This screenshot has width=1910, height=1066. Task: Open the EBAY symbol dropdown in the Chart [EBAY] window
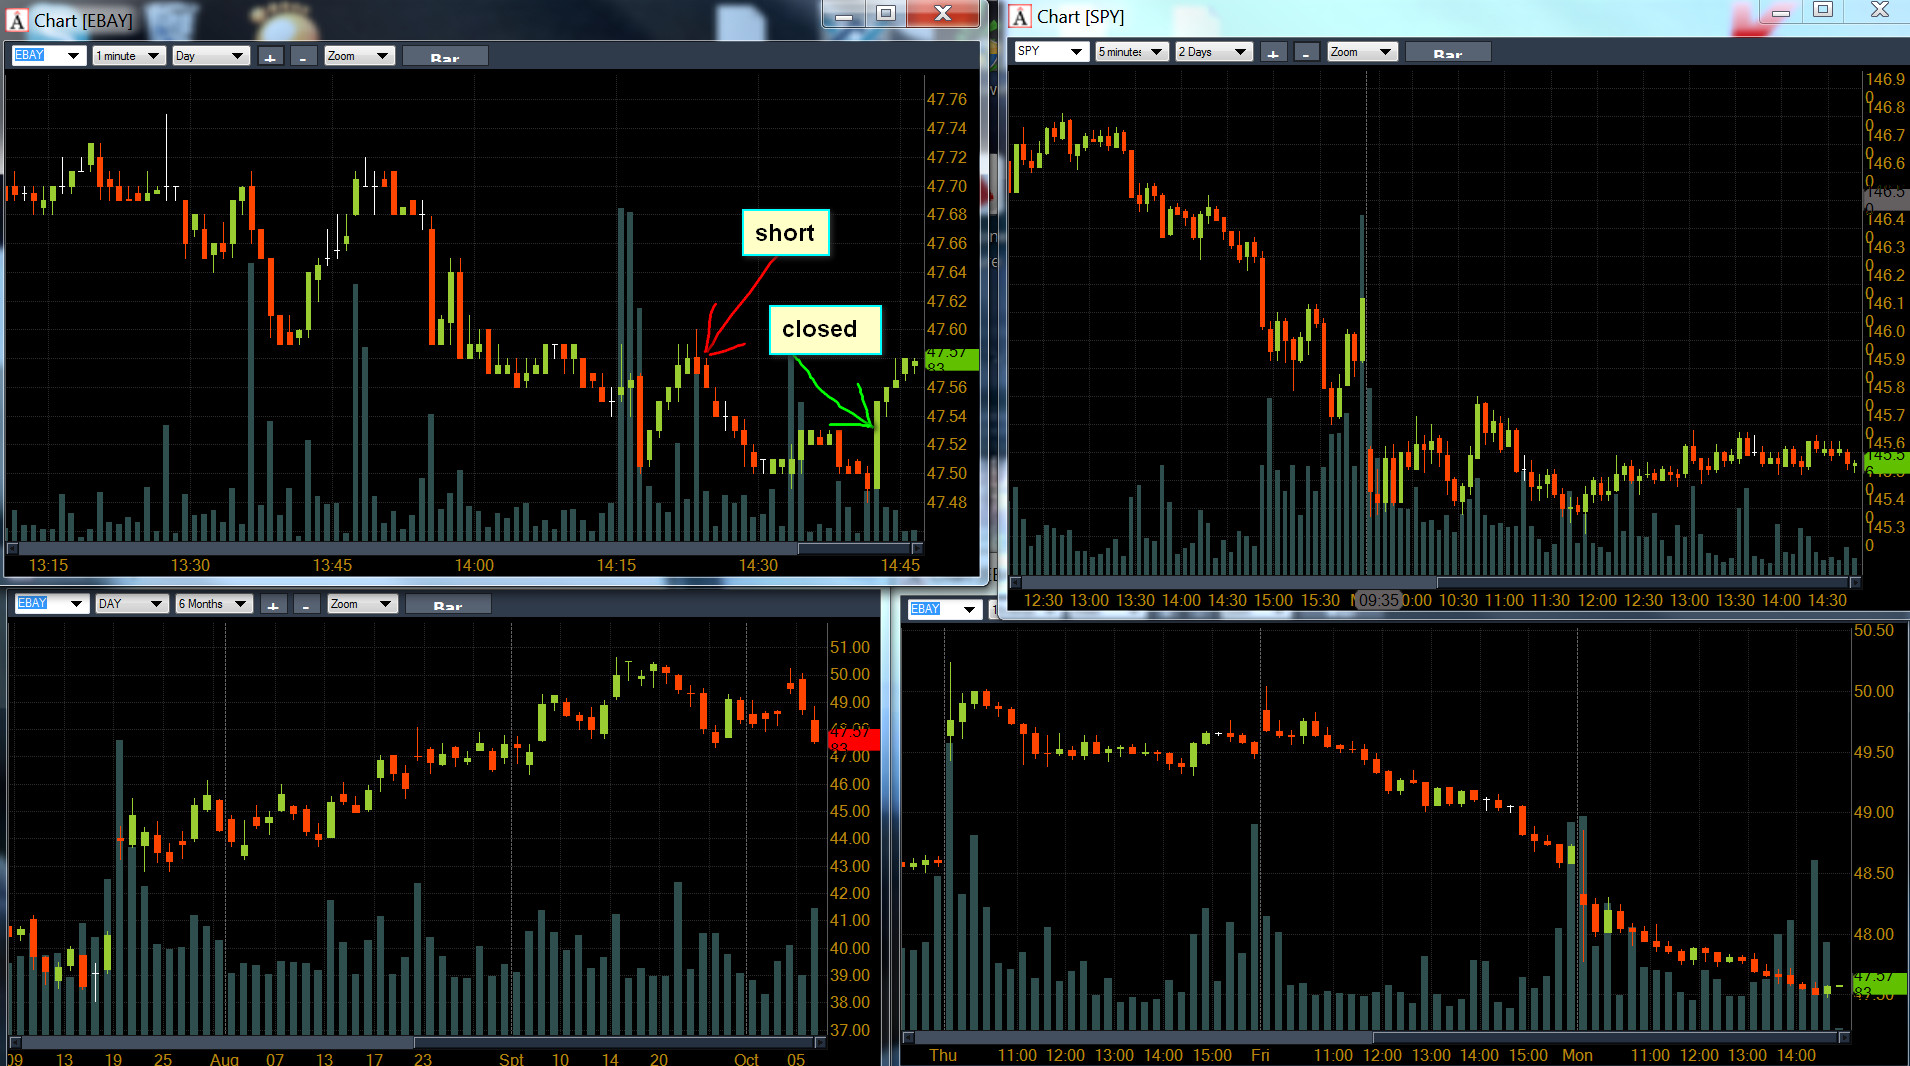[x=48, y=56]
